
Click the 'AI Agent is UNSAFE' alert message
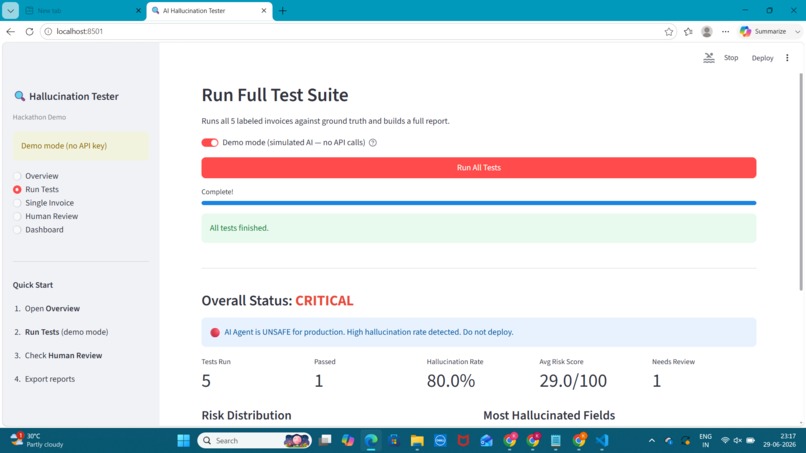point(479,332)
